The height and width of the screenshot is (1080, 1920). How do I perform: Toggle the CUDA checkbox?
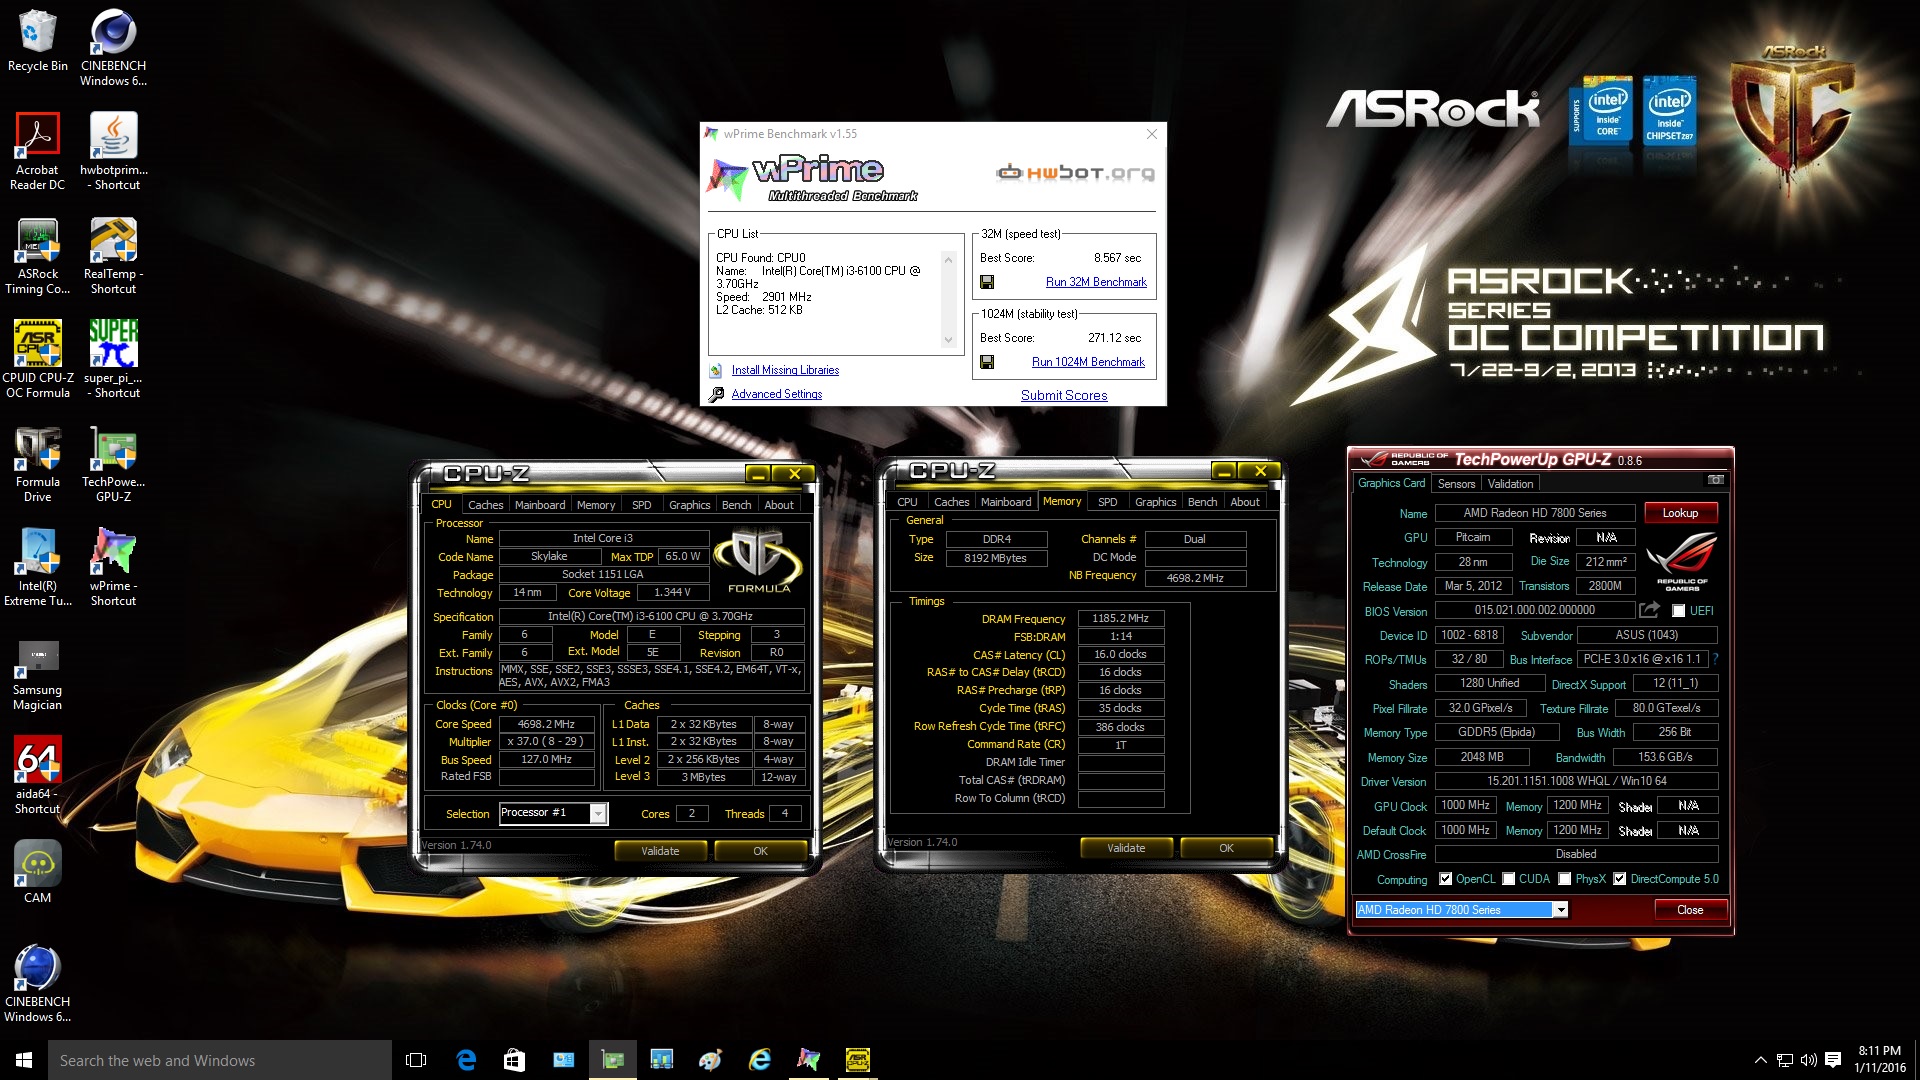(1508, 879)
